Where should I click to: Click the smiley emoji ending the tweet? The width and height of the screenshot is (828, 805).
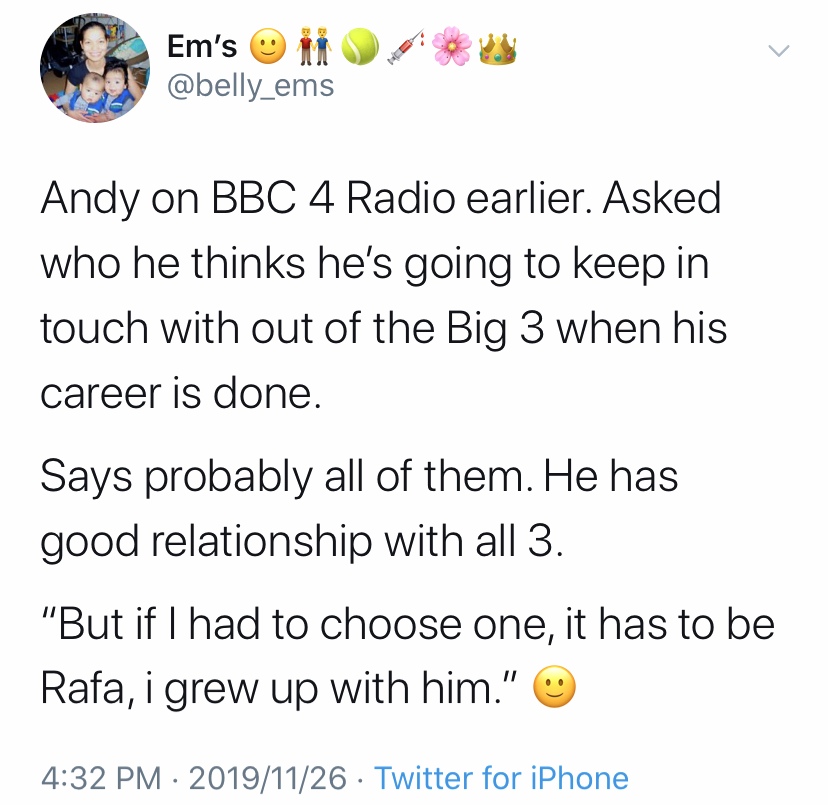[x=556, y=689]
